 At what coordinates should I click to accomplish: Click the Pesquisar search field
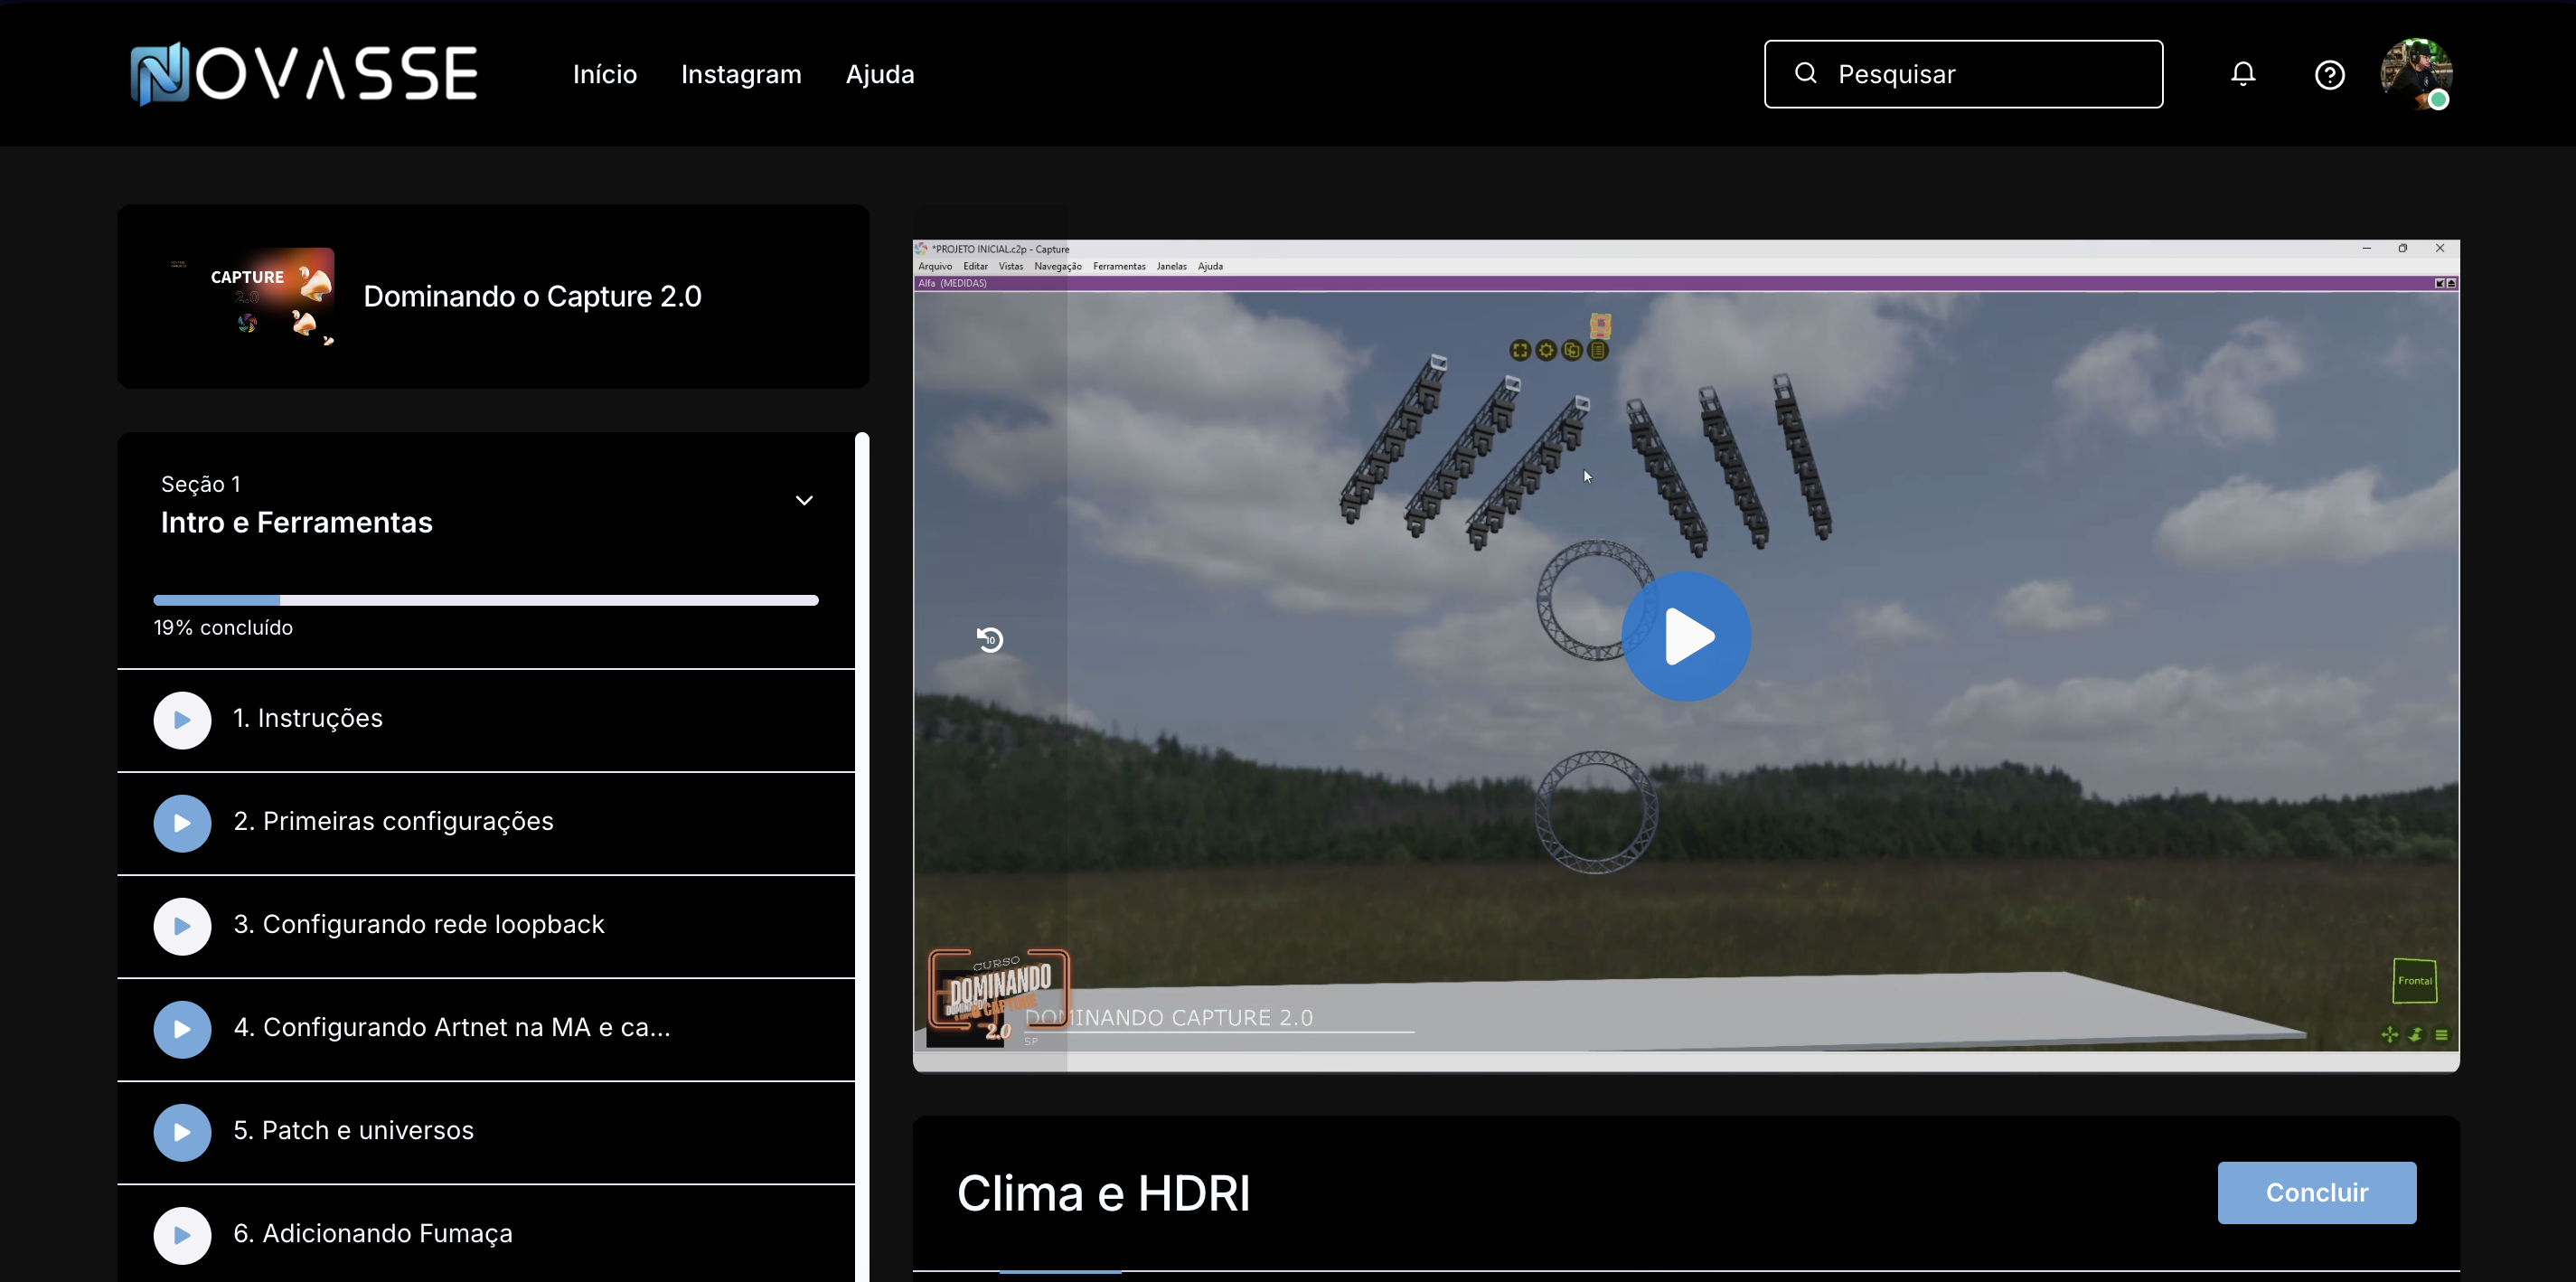coord(1963,74)
